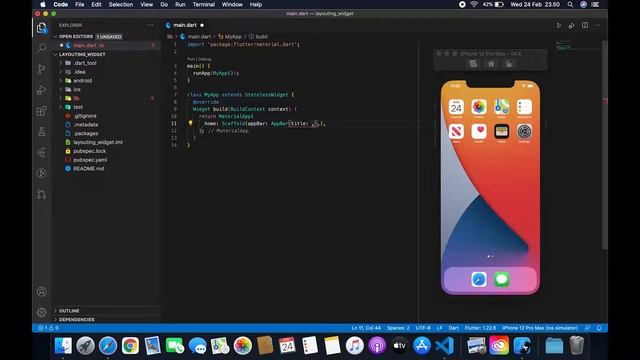
Task: Open Settings app on the iPhone simulator
Action: tap(524, 132)
